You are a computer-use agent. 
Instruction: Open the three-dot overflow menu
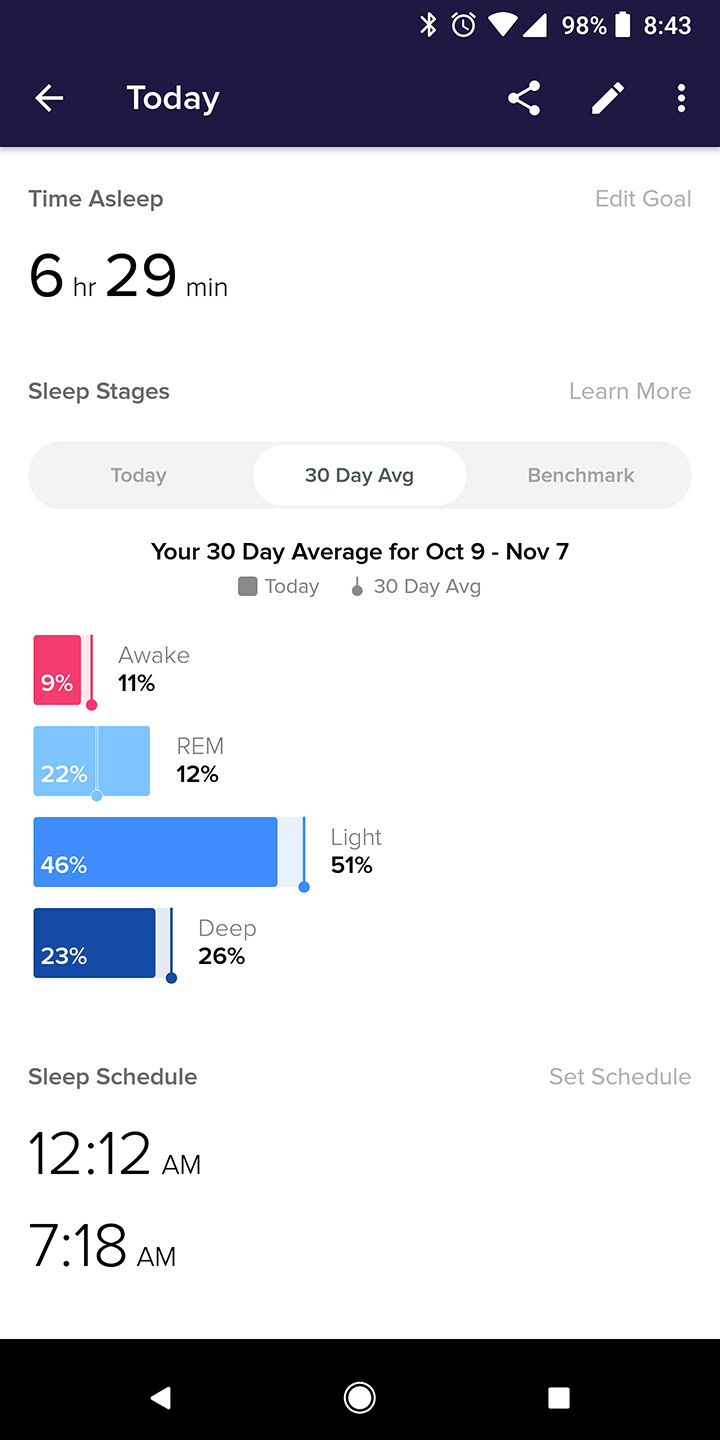[x=681, y=98]
